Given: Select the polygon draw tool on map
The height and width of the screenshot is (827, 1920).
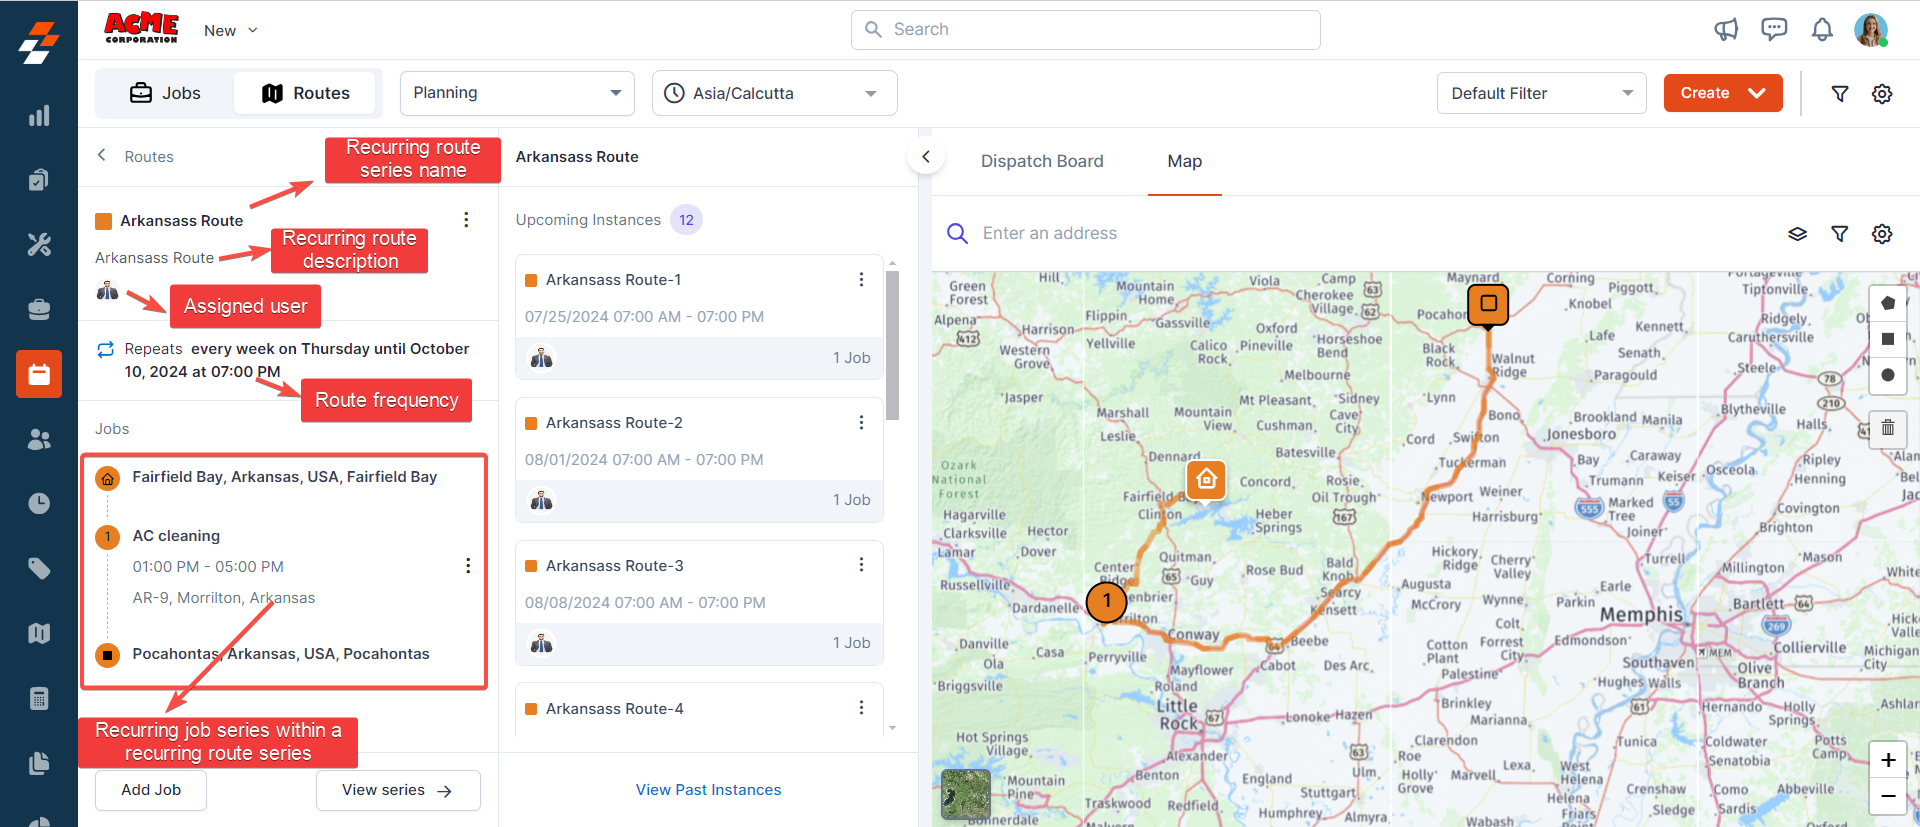Looking at the screenshot, I should coord(1887,303).
